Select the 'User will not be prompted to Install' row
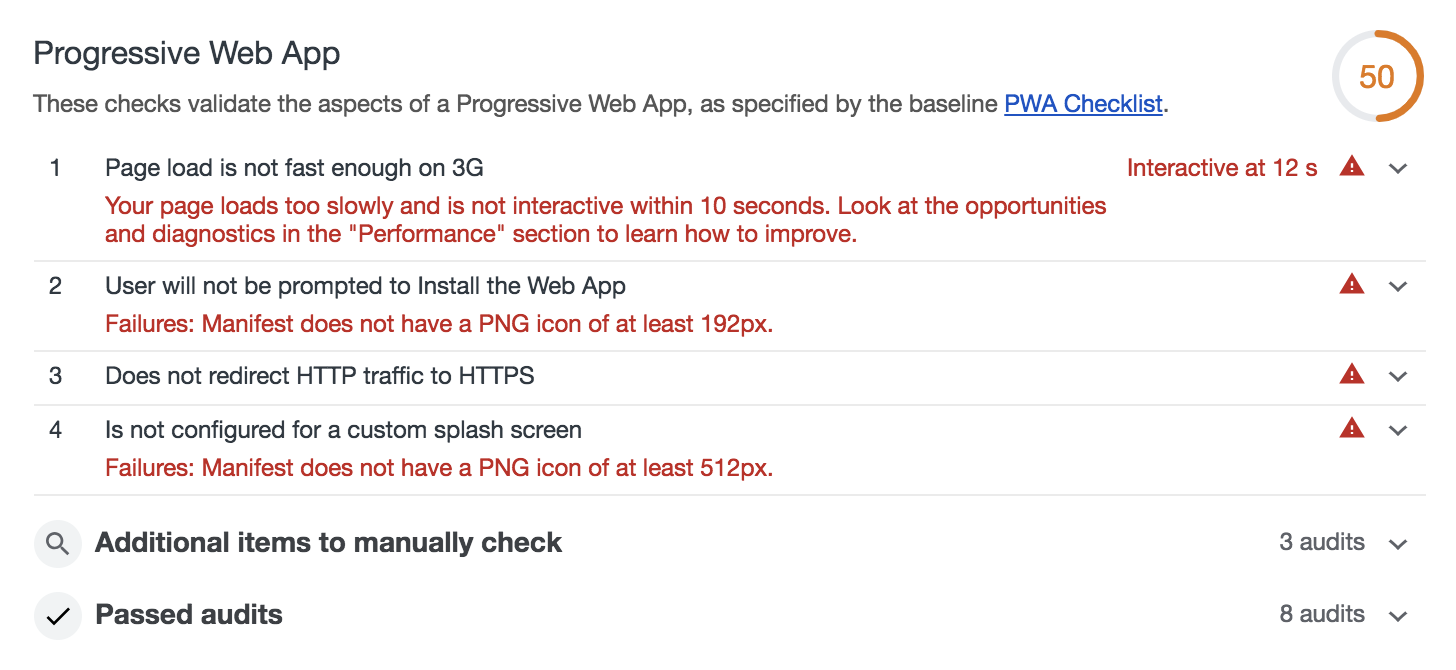The width and height of the screenshot is (1456, 670). pos(365,285)
